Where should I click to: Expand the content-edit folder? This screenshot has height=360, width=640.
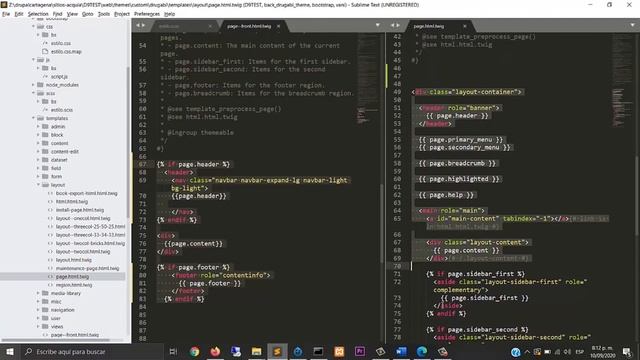[38, 151]
